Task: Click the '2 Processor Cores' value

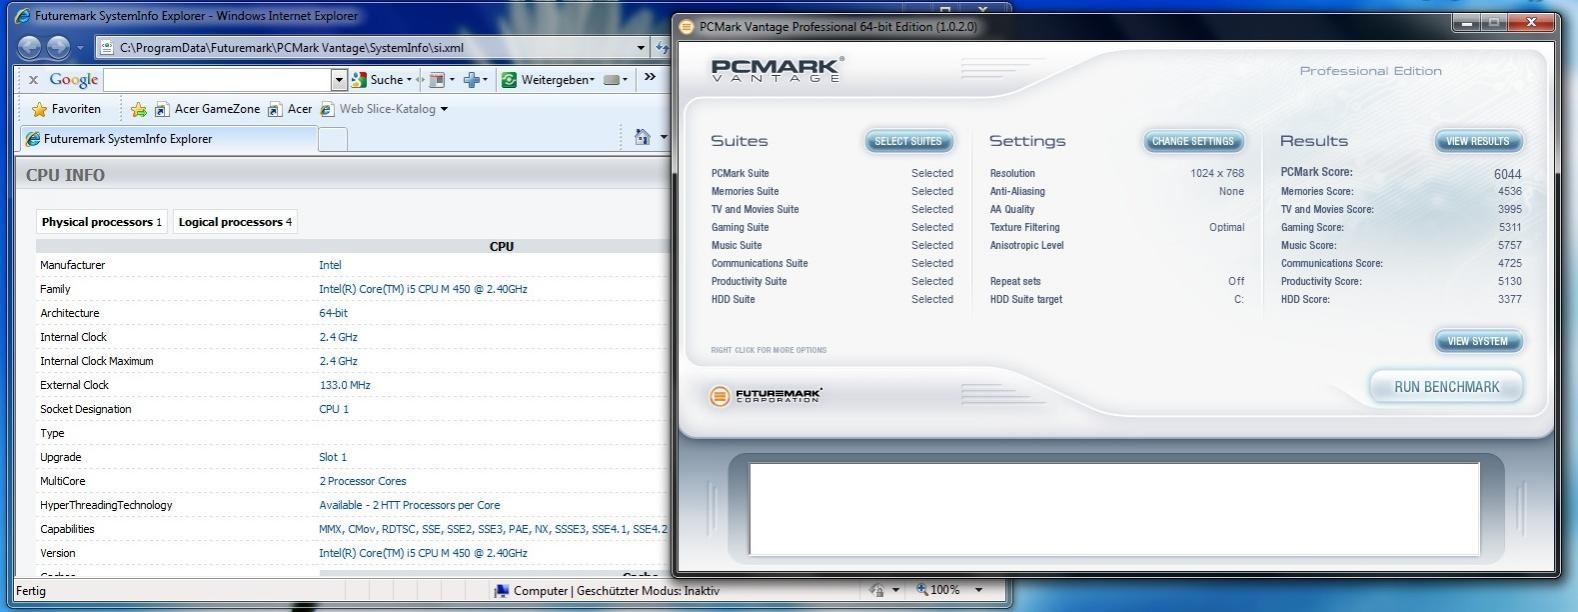Action: 362,481
